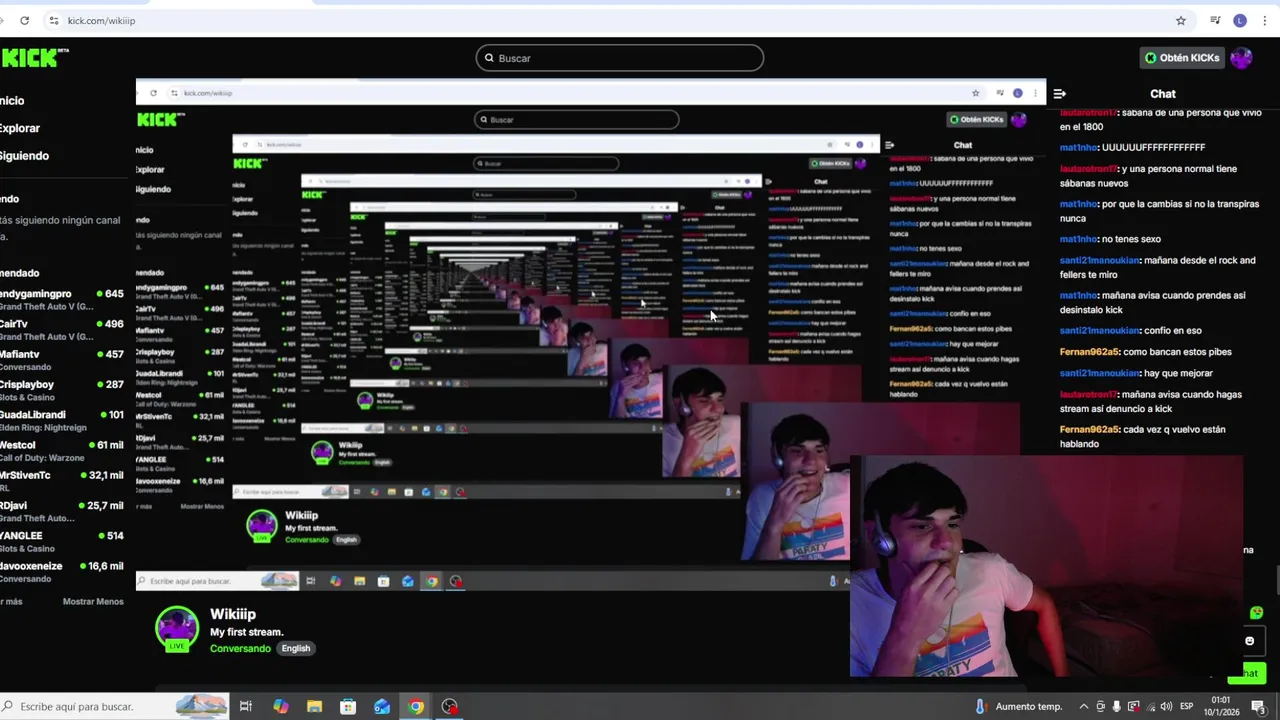Viewport: 1280px width, 720px height.
Task: Open recommended channel MrStivenTc
Action: point(62,481)
